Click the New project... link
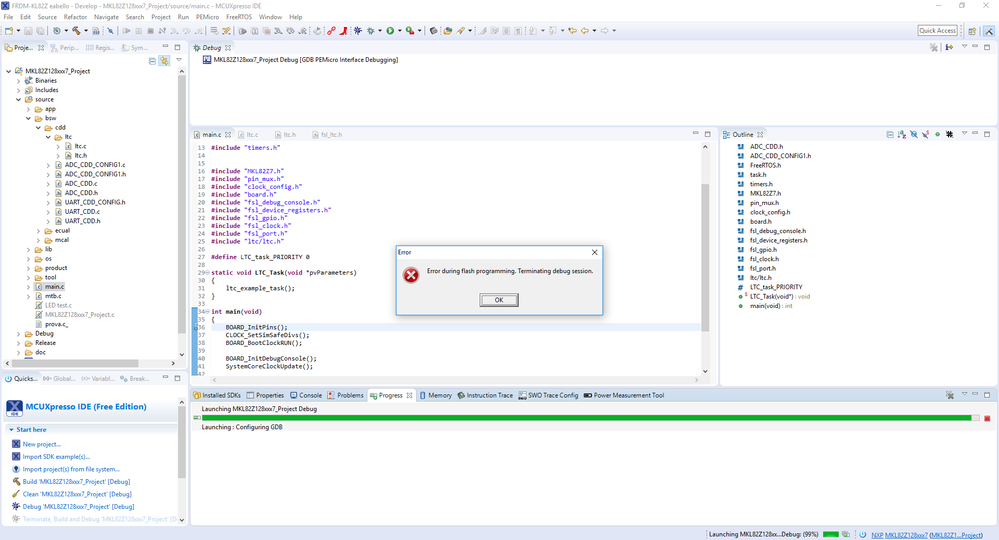 (42, 444)
